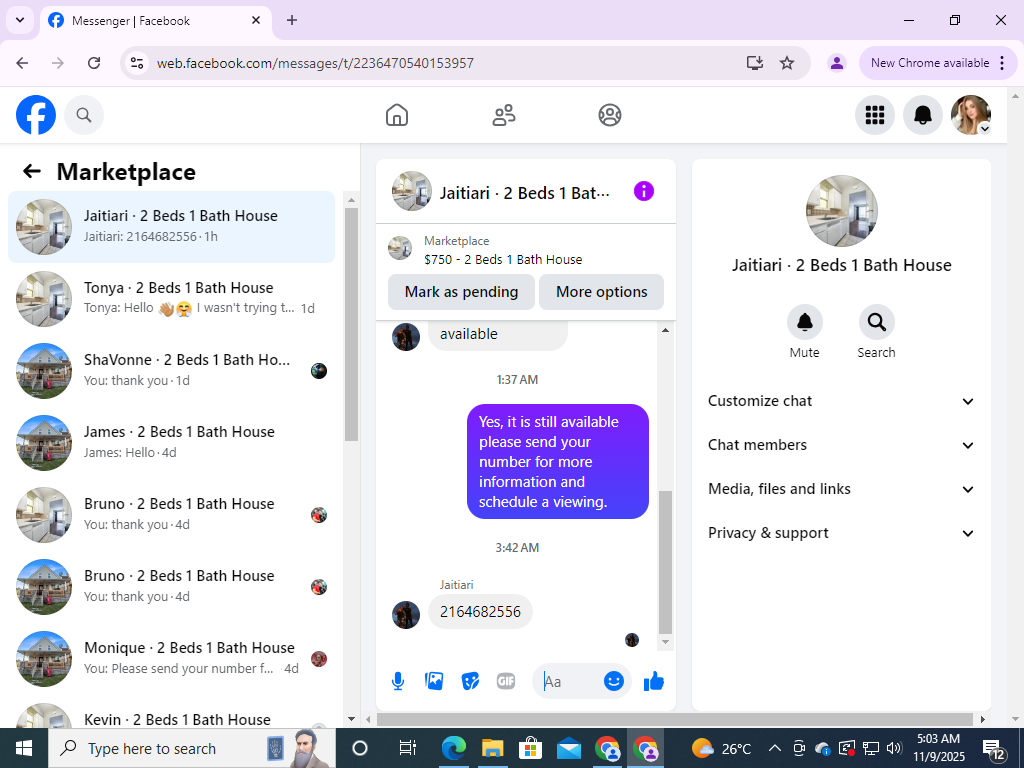Open the large listing photo in info panel
The image size is (1024, 768).
click(x=841, y=210)
